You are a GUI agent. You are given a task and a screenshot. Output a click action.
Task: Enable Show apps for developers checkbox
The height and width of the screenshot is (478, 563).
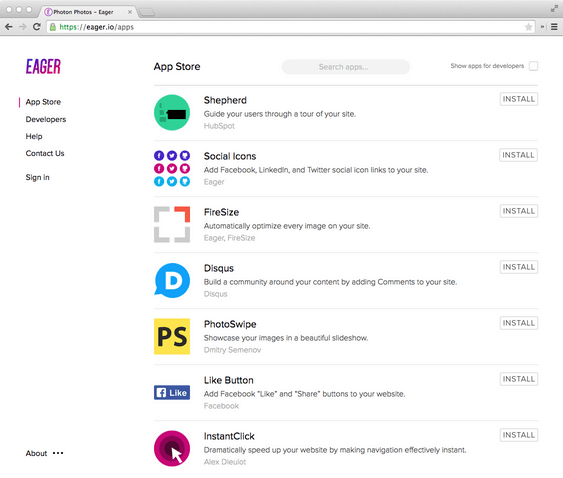pyautogui.click(x=534, y=66)
